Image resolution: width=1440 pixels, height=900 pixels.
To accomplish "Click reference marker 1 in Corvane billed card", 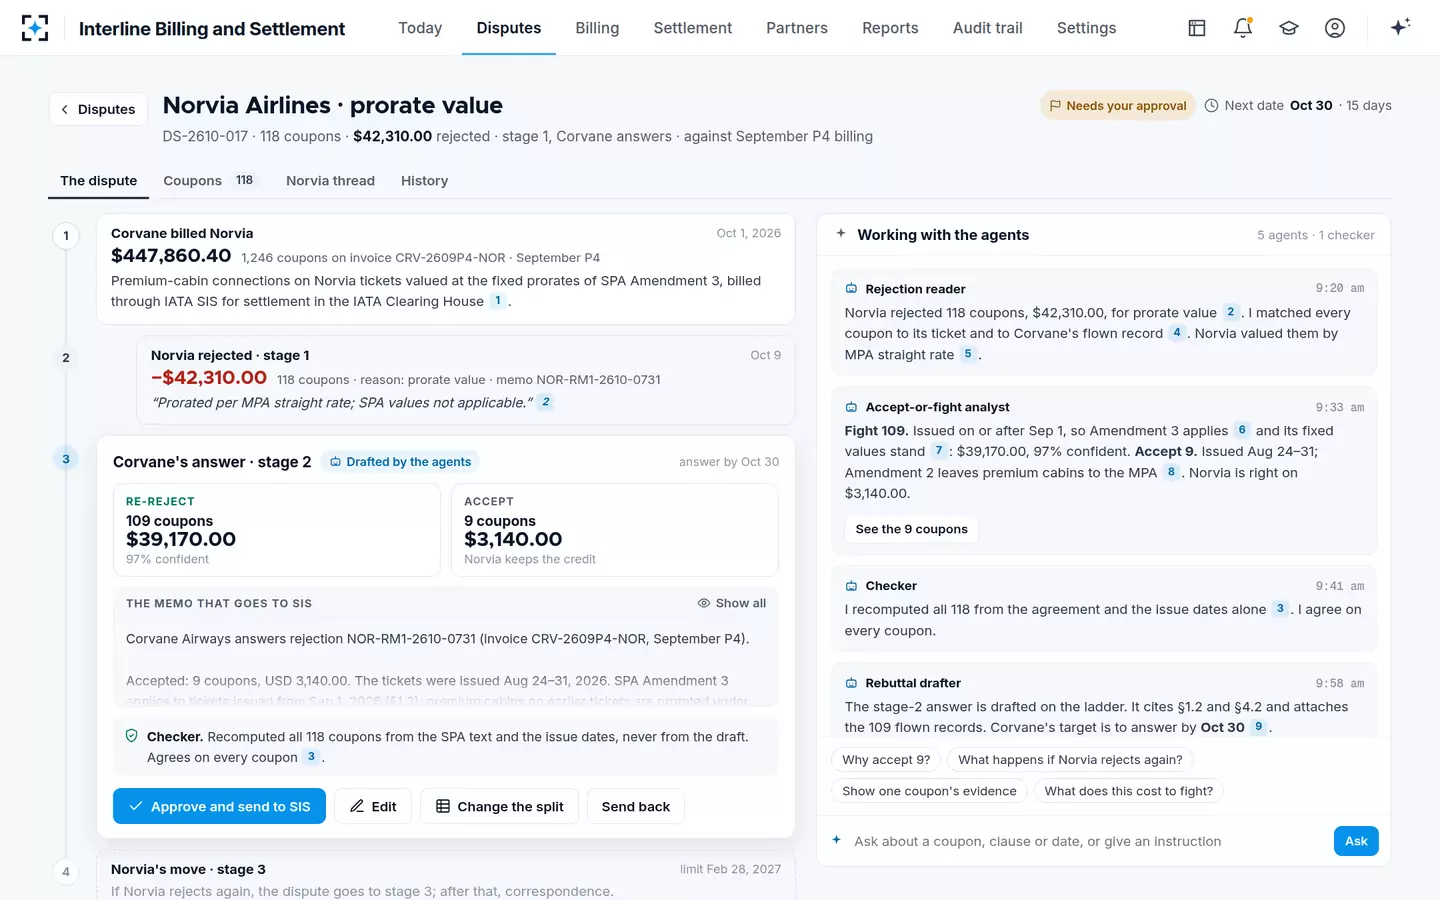I will click(498, 300).
